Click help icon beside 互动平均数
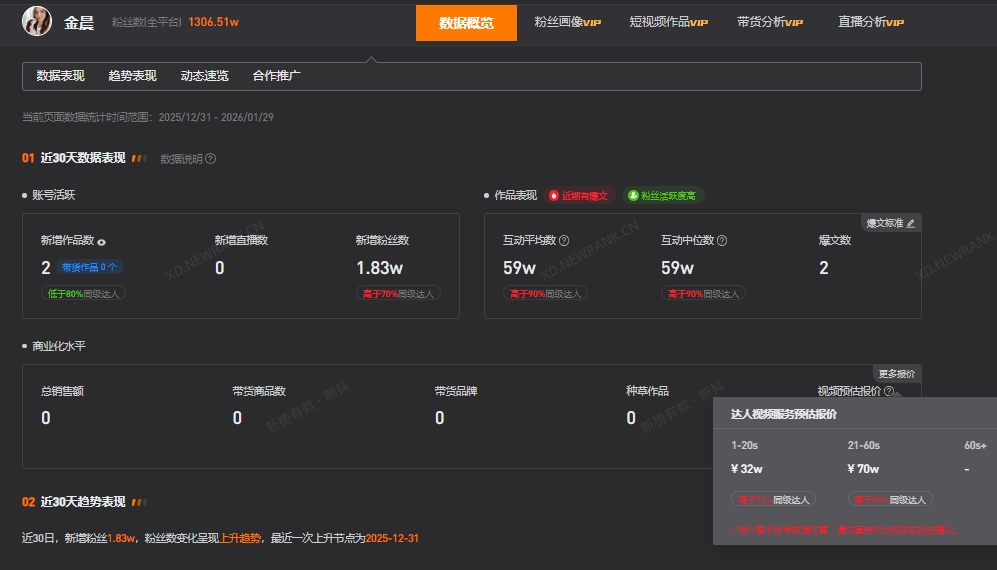 click(564, 240)
